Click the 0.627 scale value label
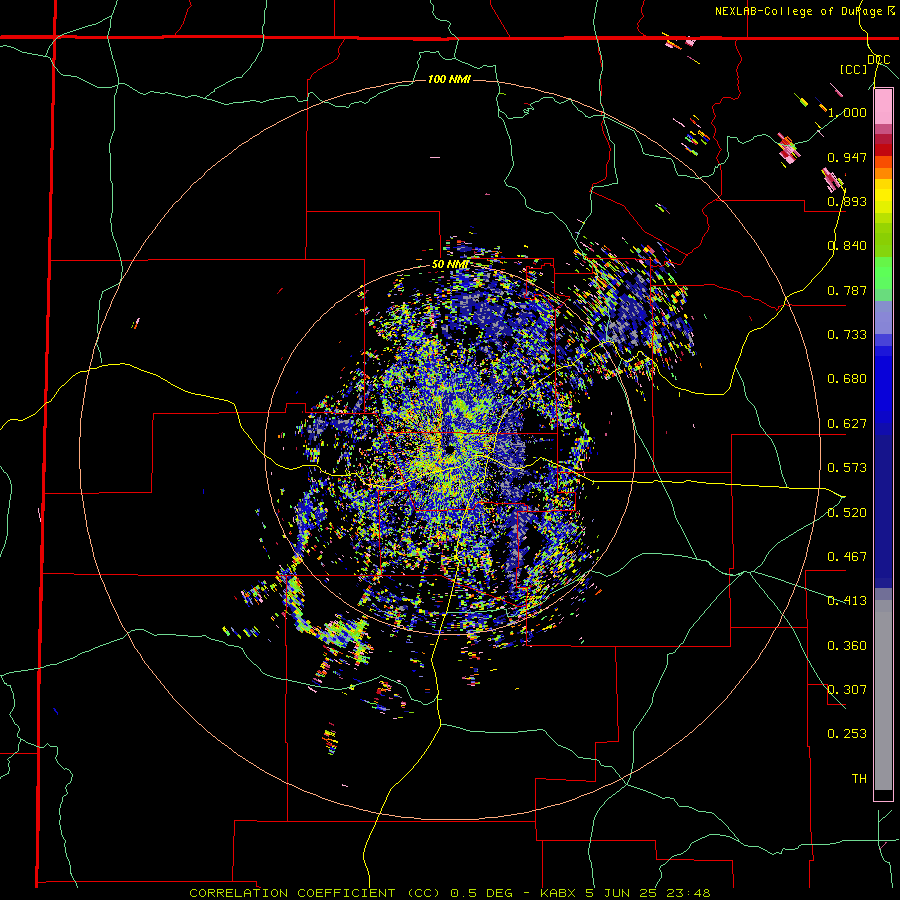This screenshot has width=900, height=900. [847, 424]
